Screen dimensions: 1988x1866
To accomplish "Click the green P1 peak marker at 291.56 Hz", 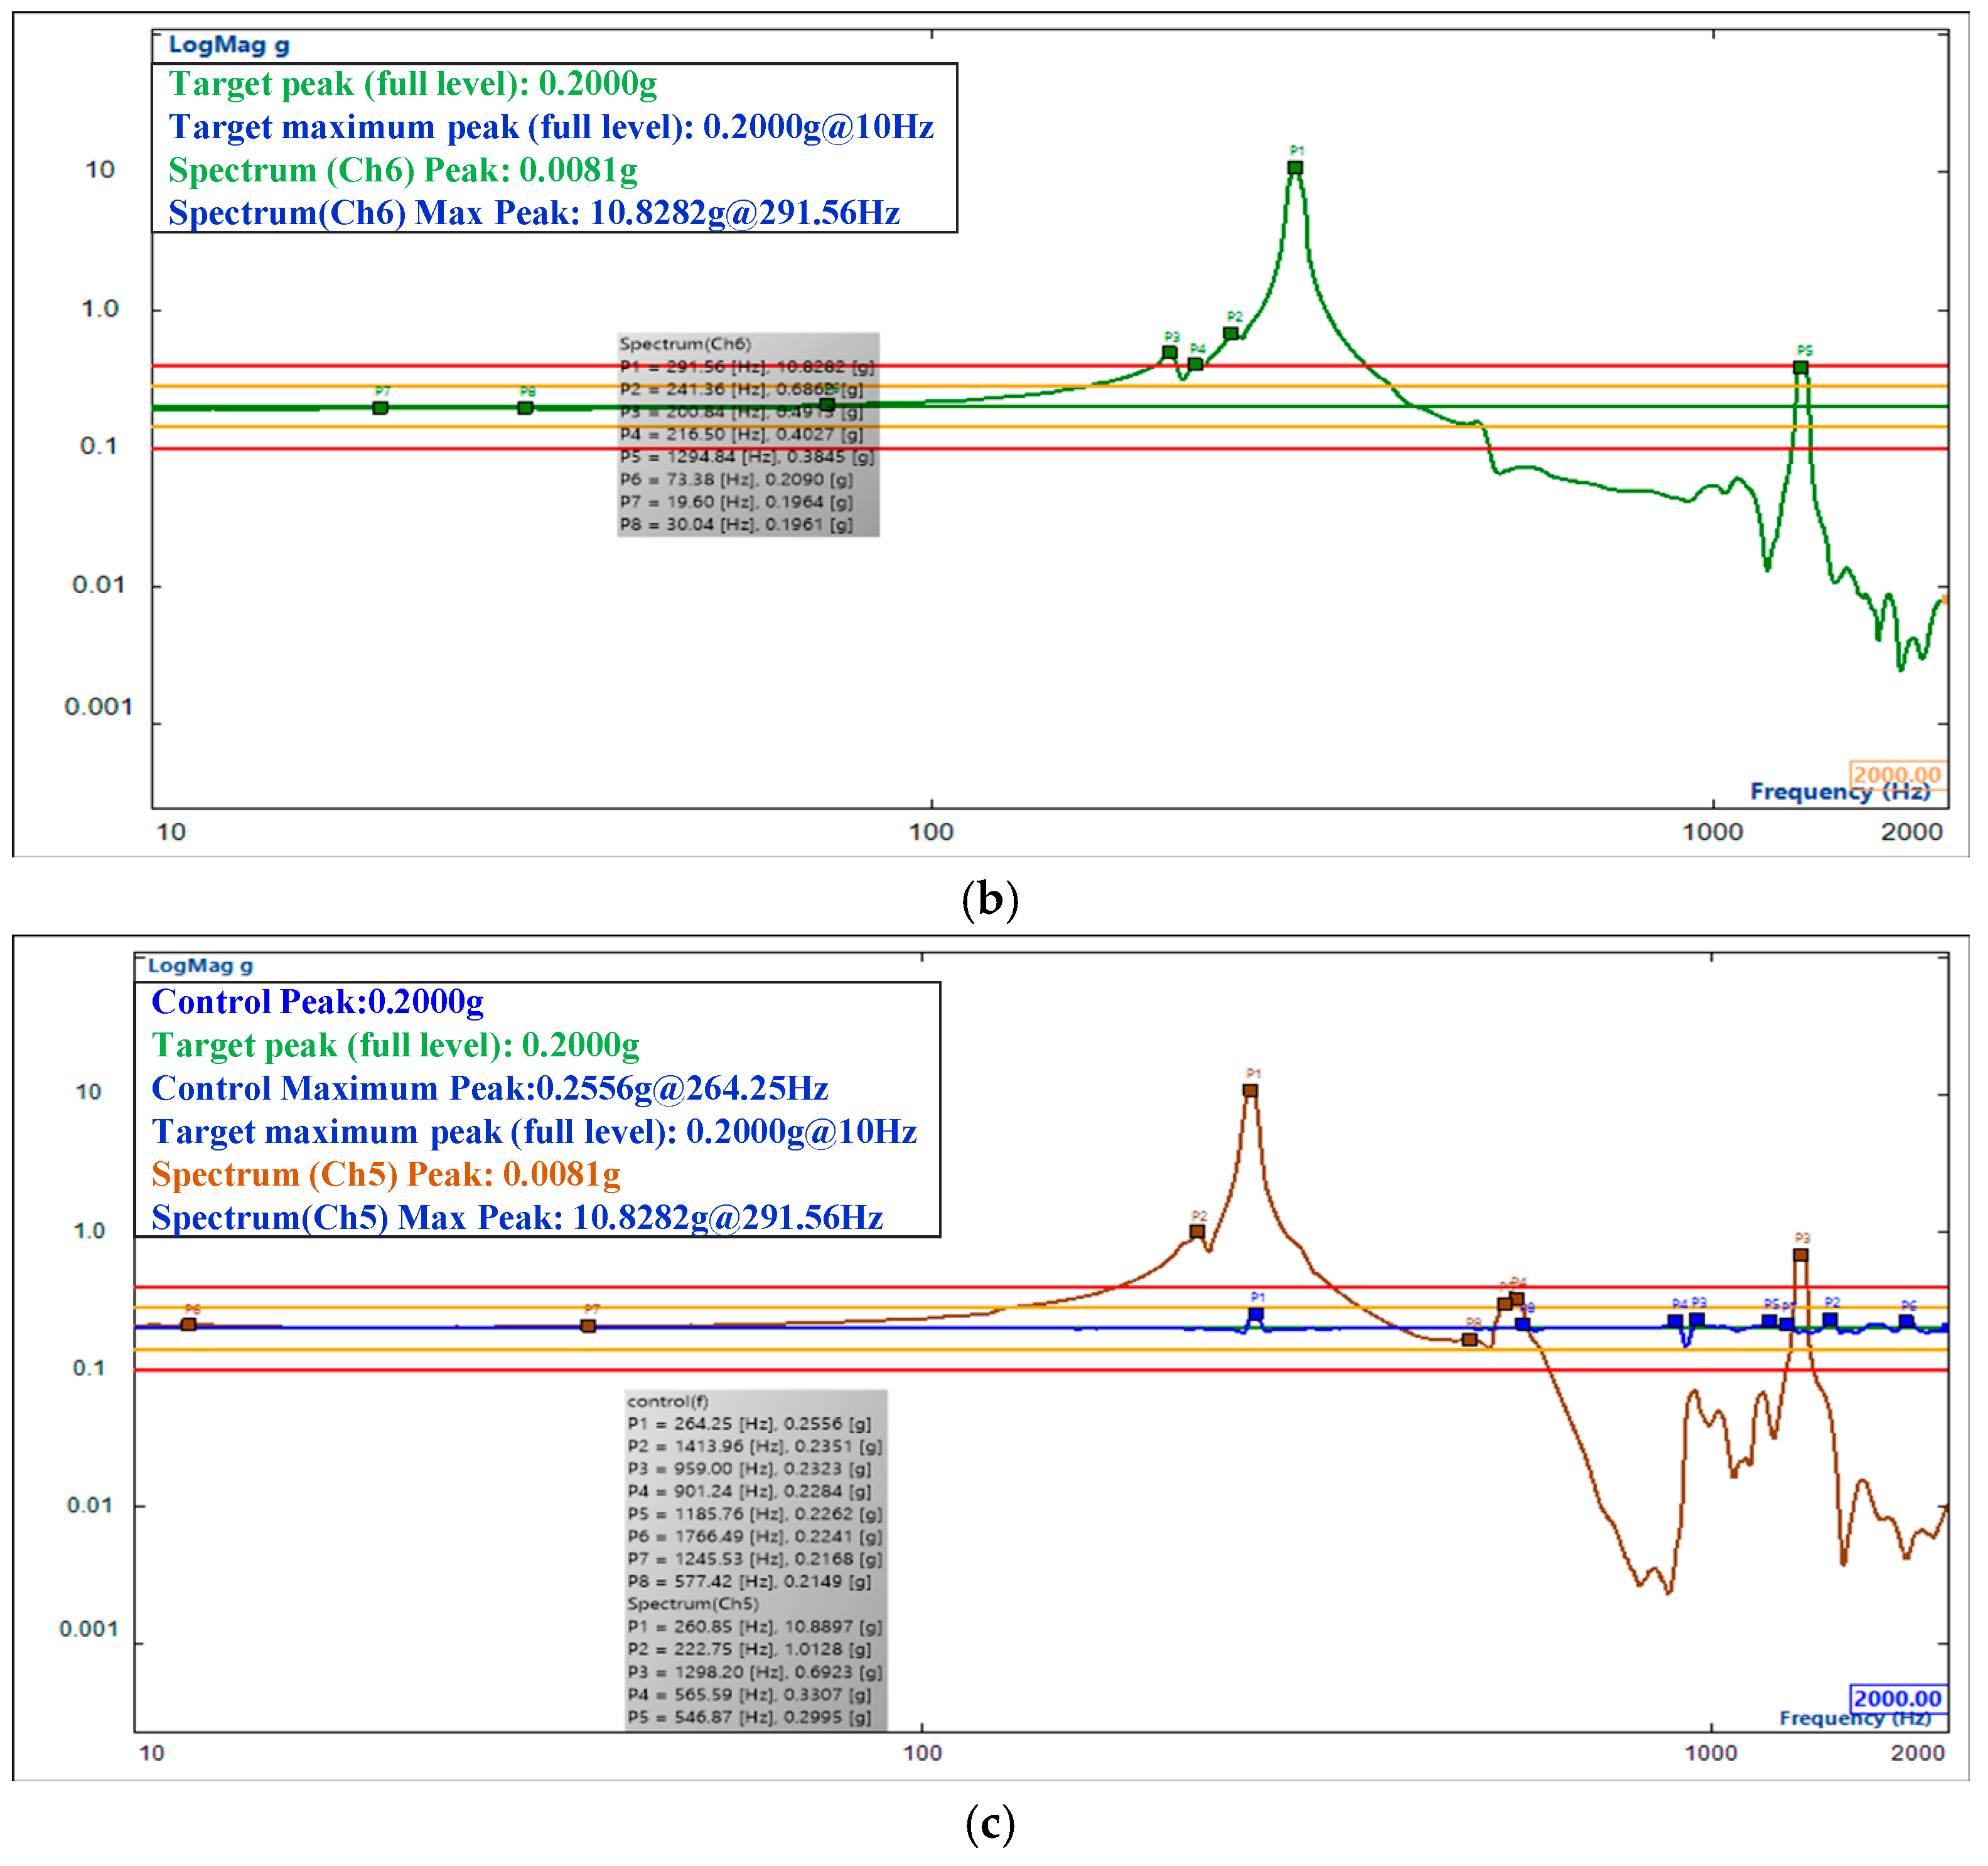I will 1295,167.
